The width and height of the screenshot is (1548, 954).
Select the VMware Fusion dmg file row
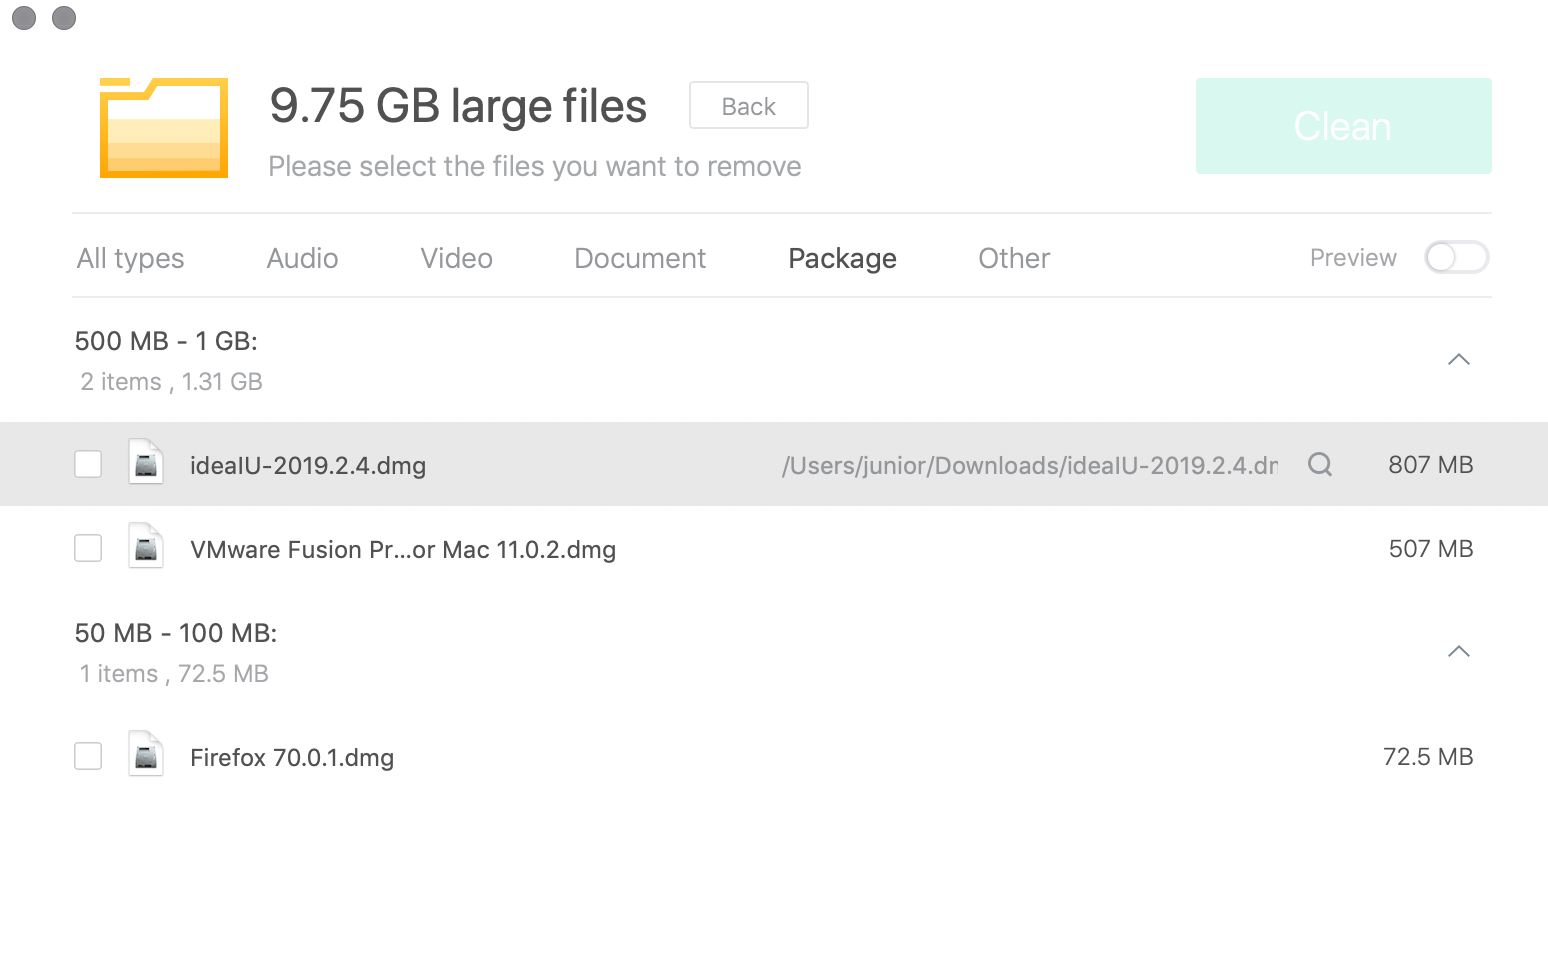tap(774, 548)
